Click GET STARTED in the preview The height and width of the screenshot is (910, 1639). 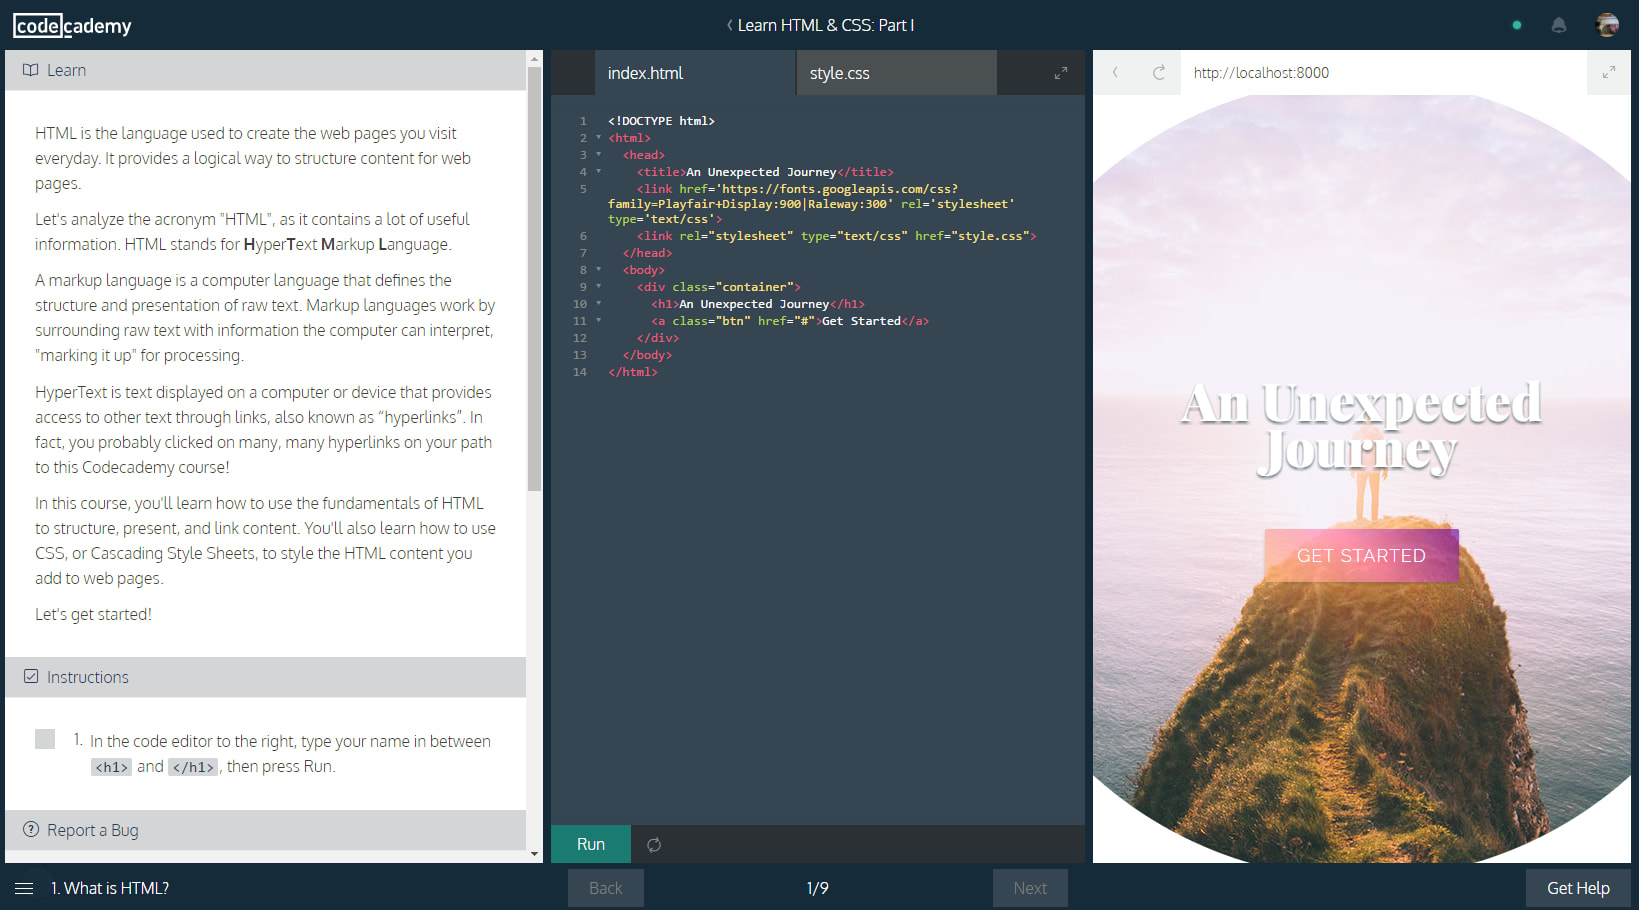pyautogui.click(x=1361, y=555)
